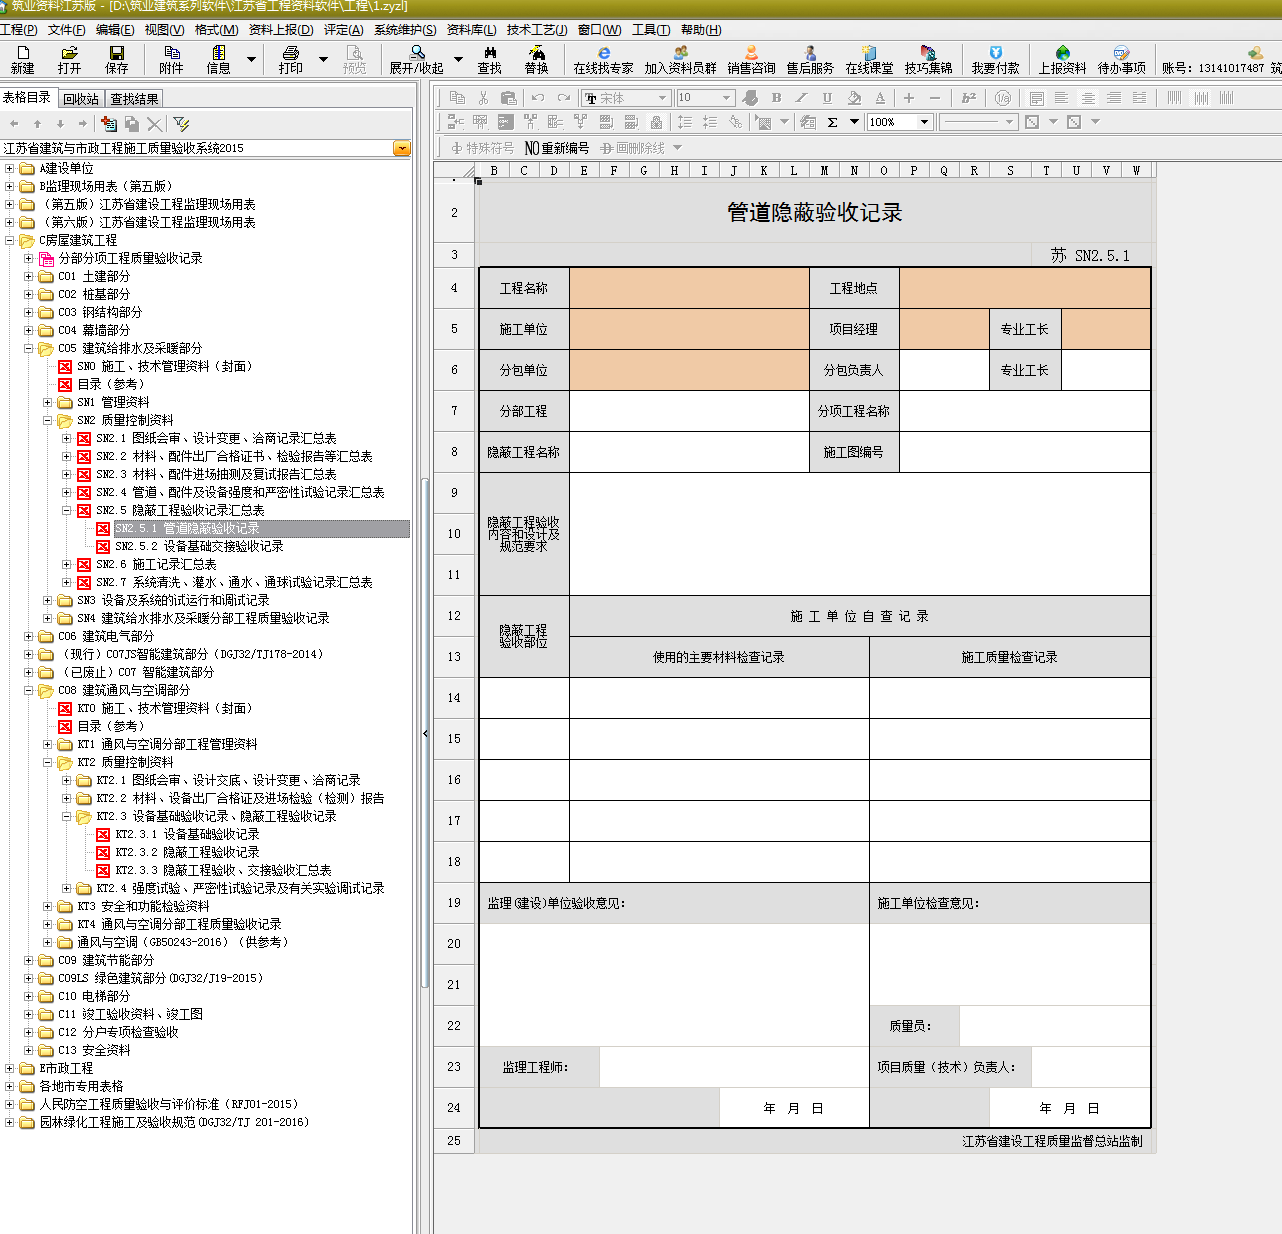Click 加入资料员群 group icon
This screenshot has height=1234, width=1282.
(x=680, y=59)
